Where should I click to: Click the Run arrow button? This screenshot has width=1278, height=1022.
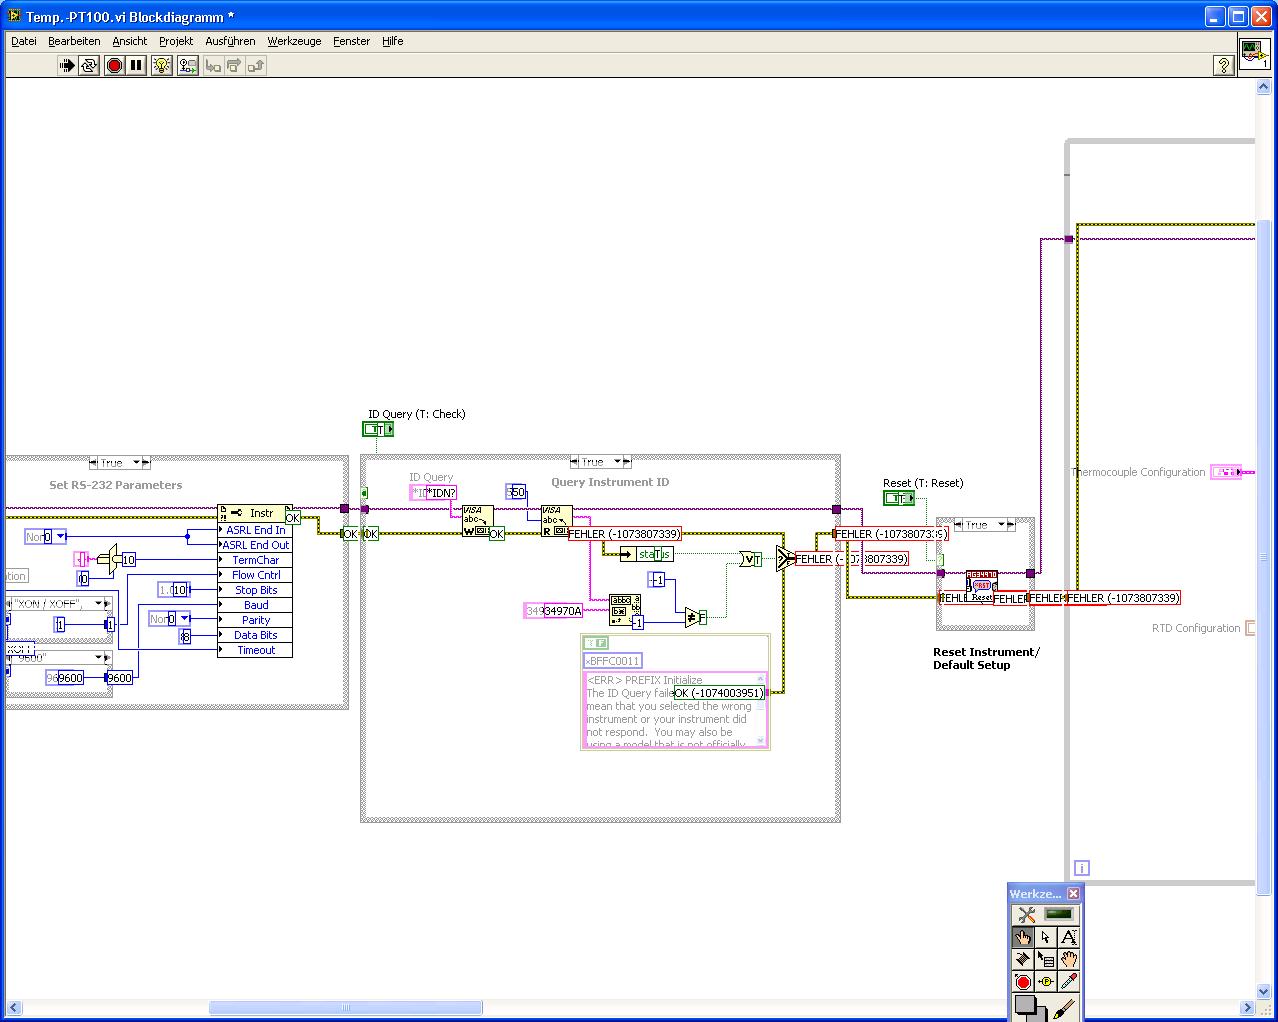[x=66, y=66]
